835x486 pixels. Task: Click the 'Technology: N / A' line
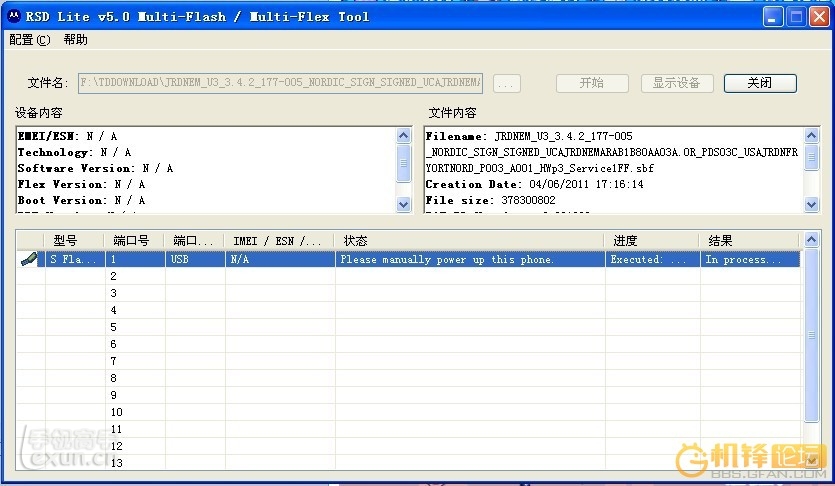(74, 152)
